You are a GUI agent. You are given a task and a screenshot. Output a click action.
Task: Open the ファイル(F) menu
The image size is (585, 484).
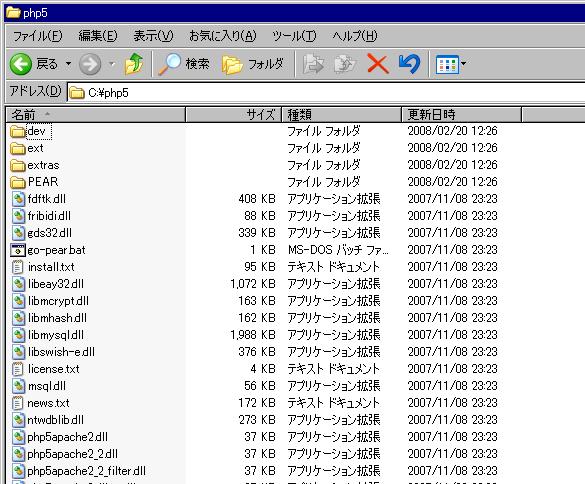37,36
